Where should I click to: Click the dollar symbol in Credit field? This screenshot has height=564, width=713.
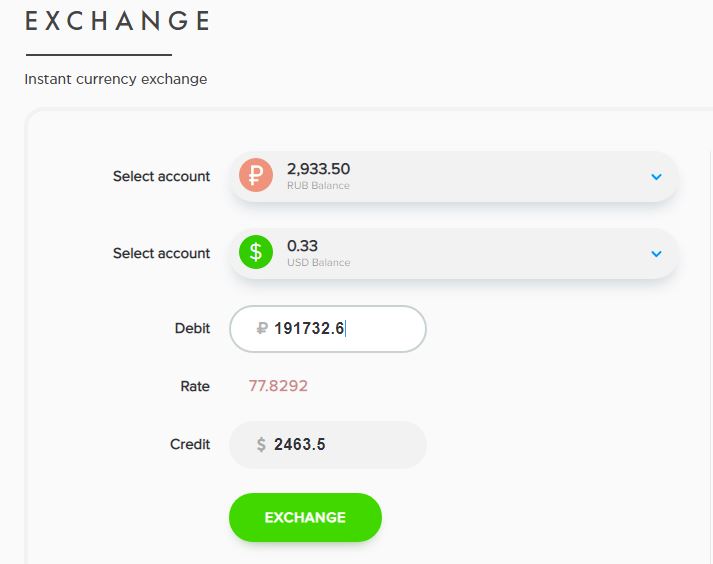click(261, 445)
